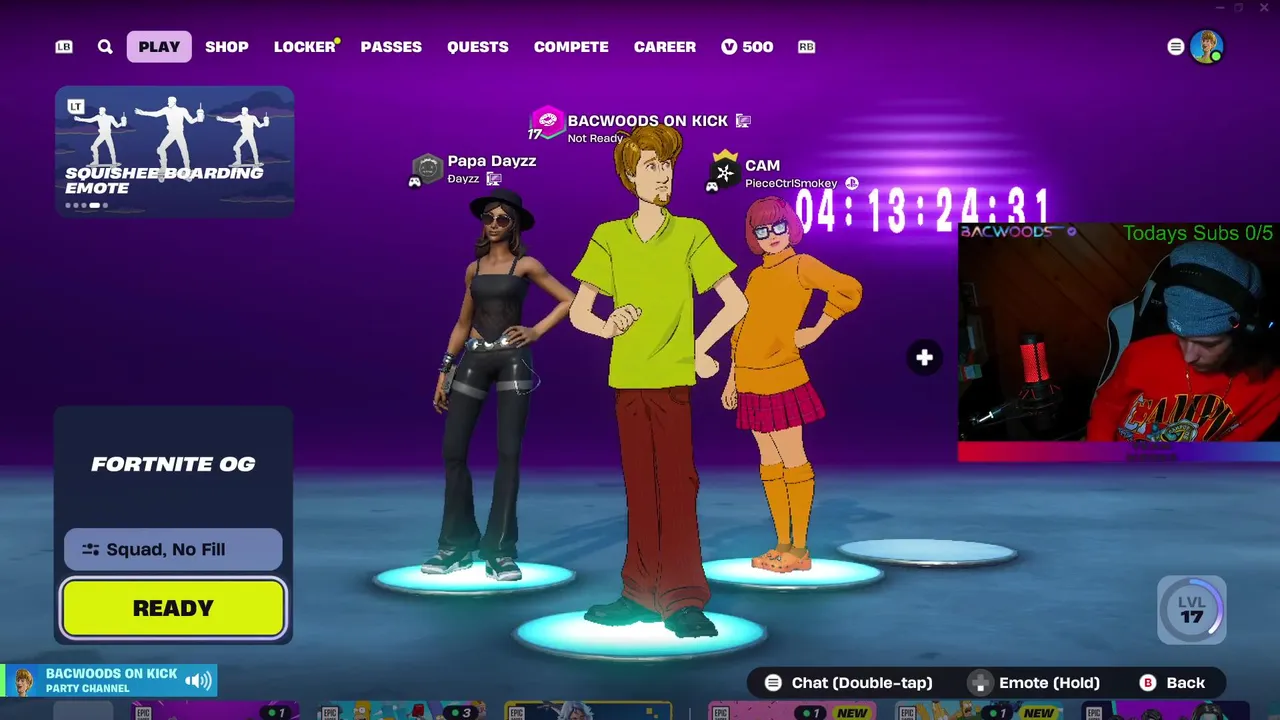
Task: Click the Chat (Double-tap) prompt
Action: (x=849, y=683)
